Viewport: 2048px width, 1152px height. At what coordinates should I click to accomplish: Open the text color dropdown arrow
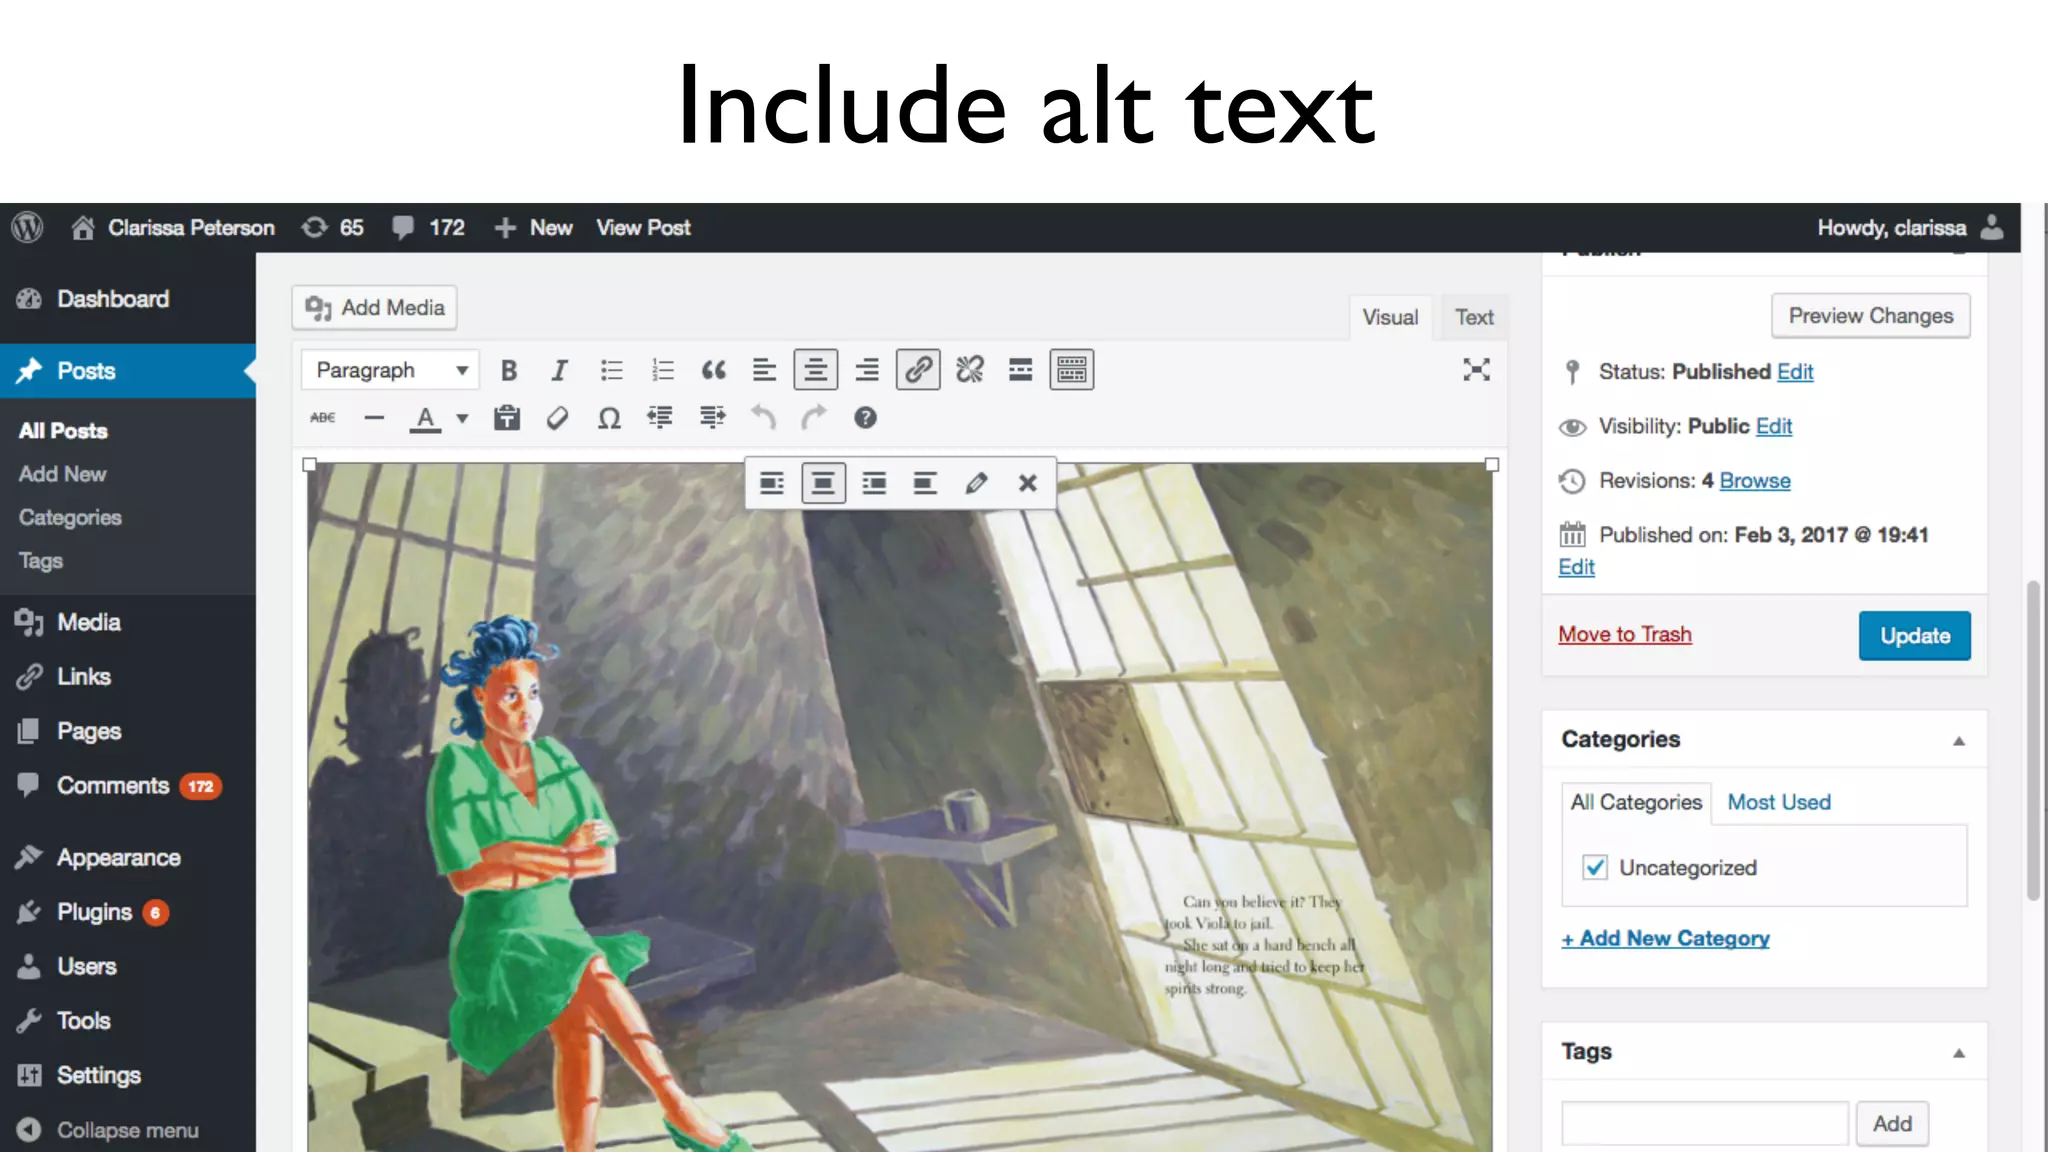tap(462, 418)
